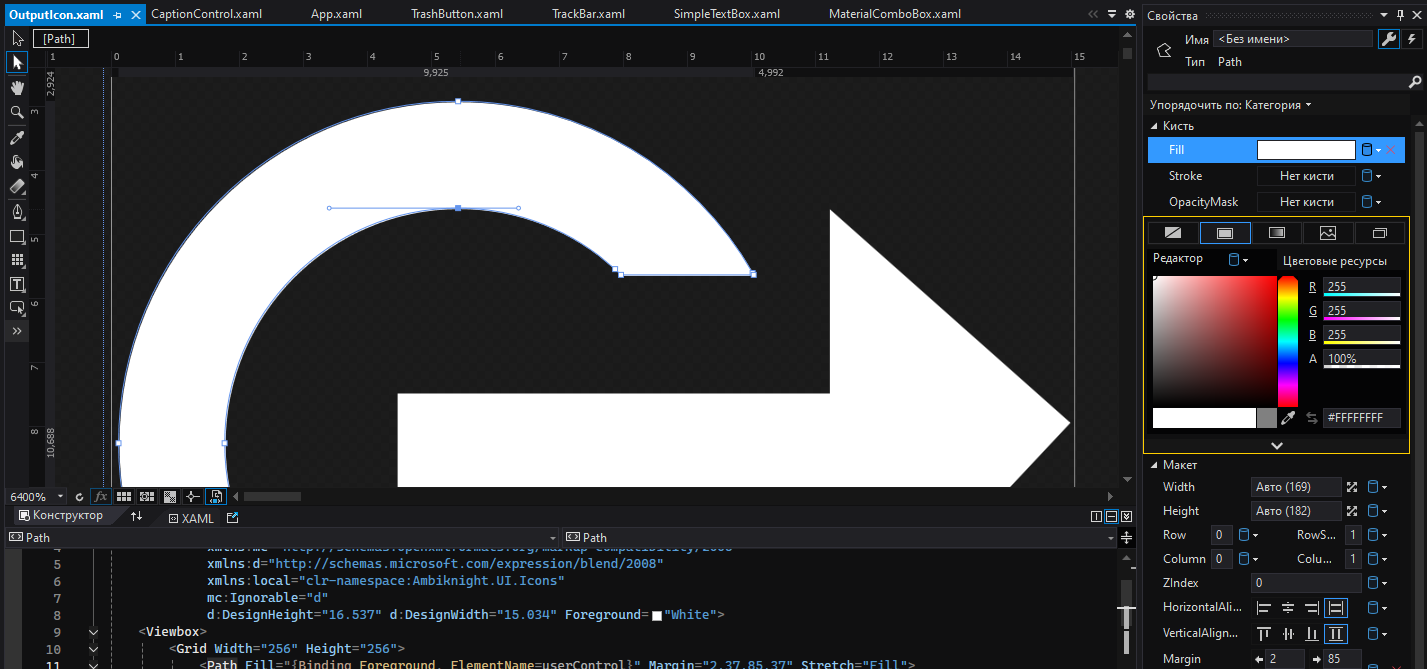This screenshot has width=1427, height=669.
Task: Open the TrashButton.xaml tab
Action: [457, 14]
